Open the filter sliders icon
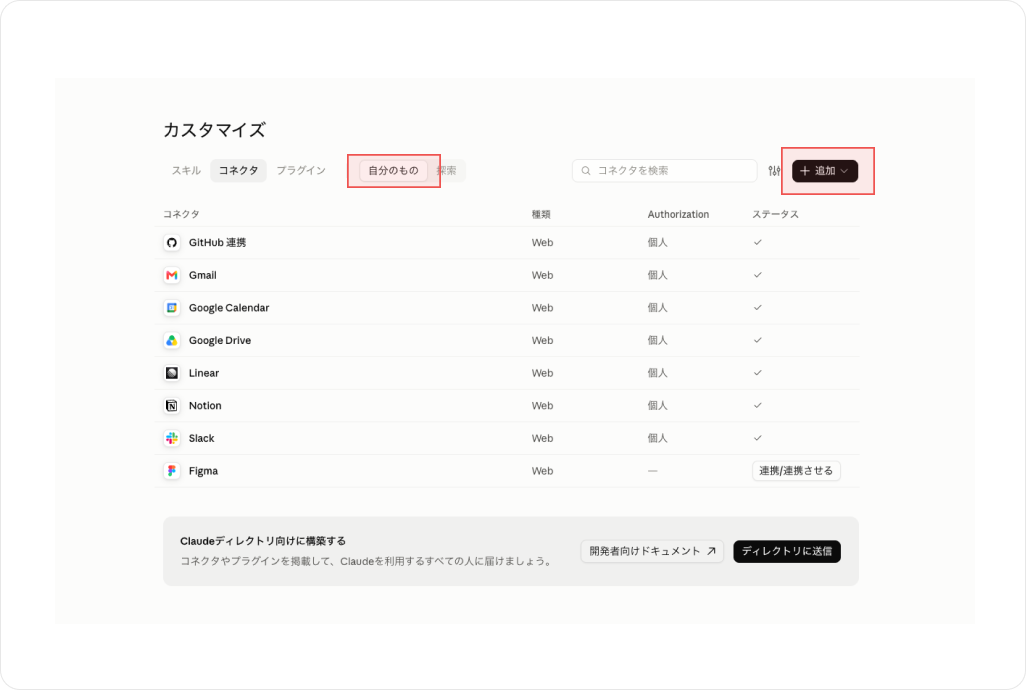The width and height of the screenshot is (1026, 690). coord(775,171)
